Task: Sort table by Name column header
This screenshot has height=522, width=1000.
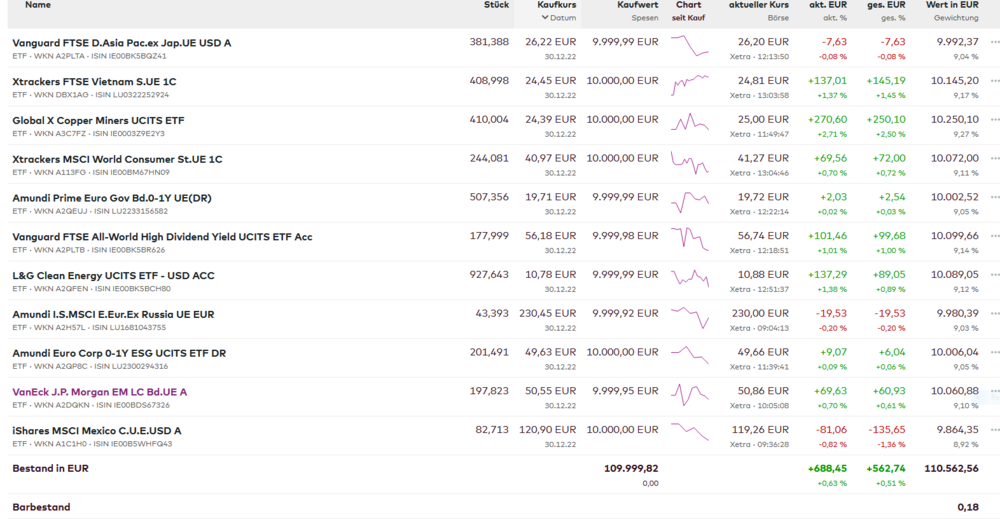Action: (38, 5)
